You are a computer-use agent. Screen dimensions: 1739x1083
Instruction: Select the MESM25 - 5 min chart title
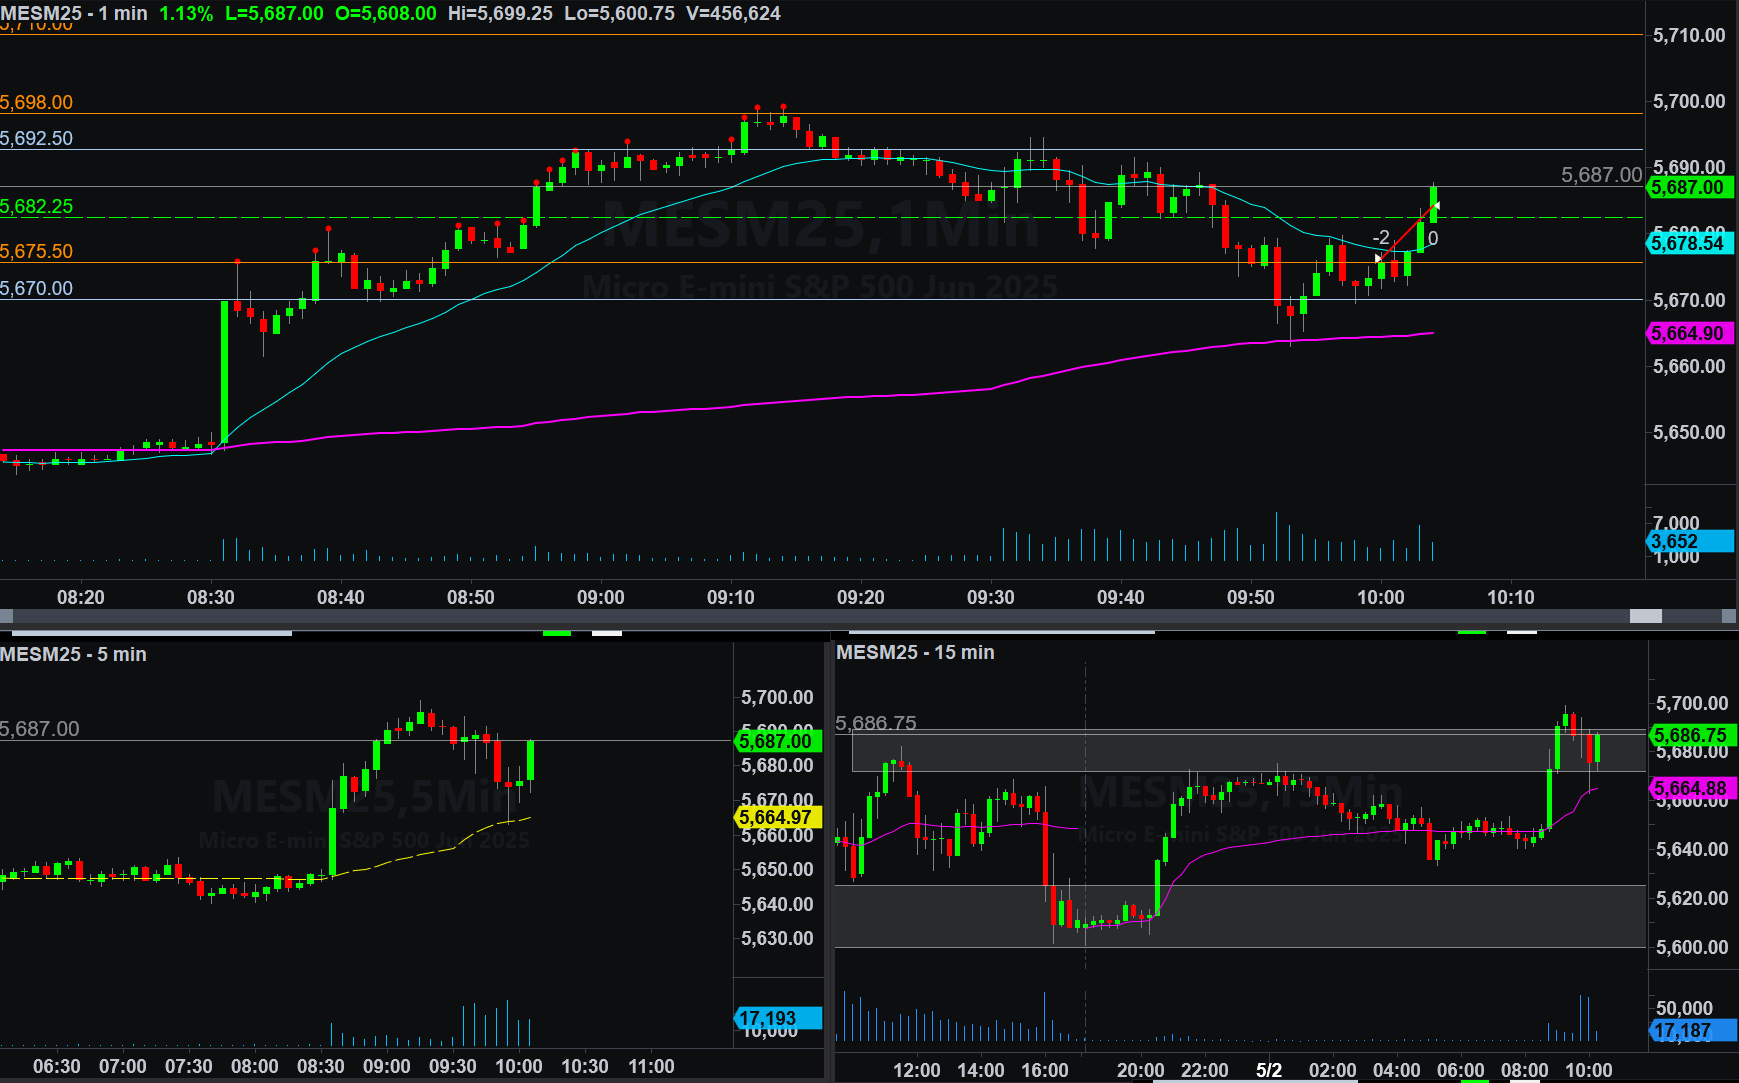click(x=74, y=655)
